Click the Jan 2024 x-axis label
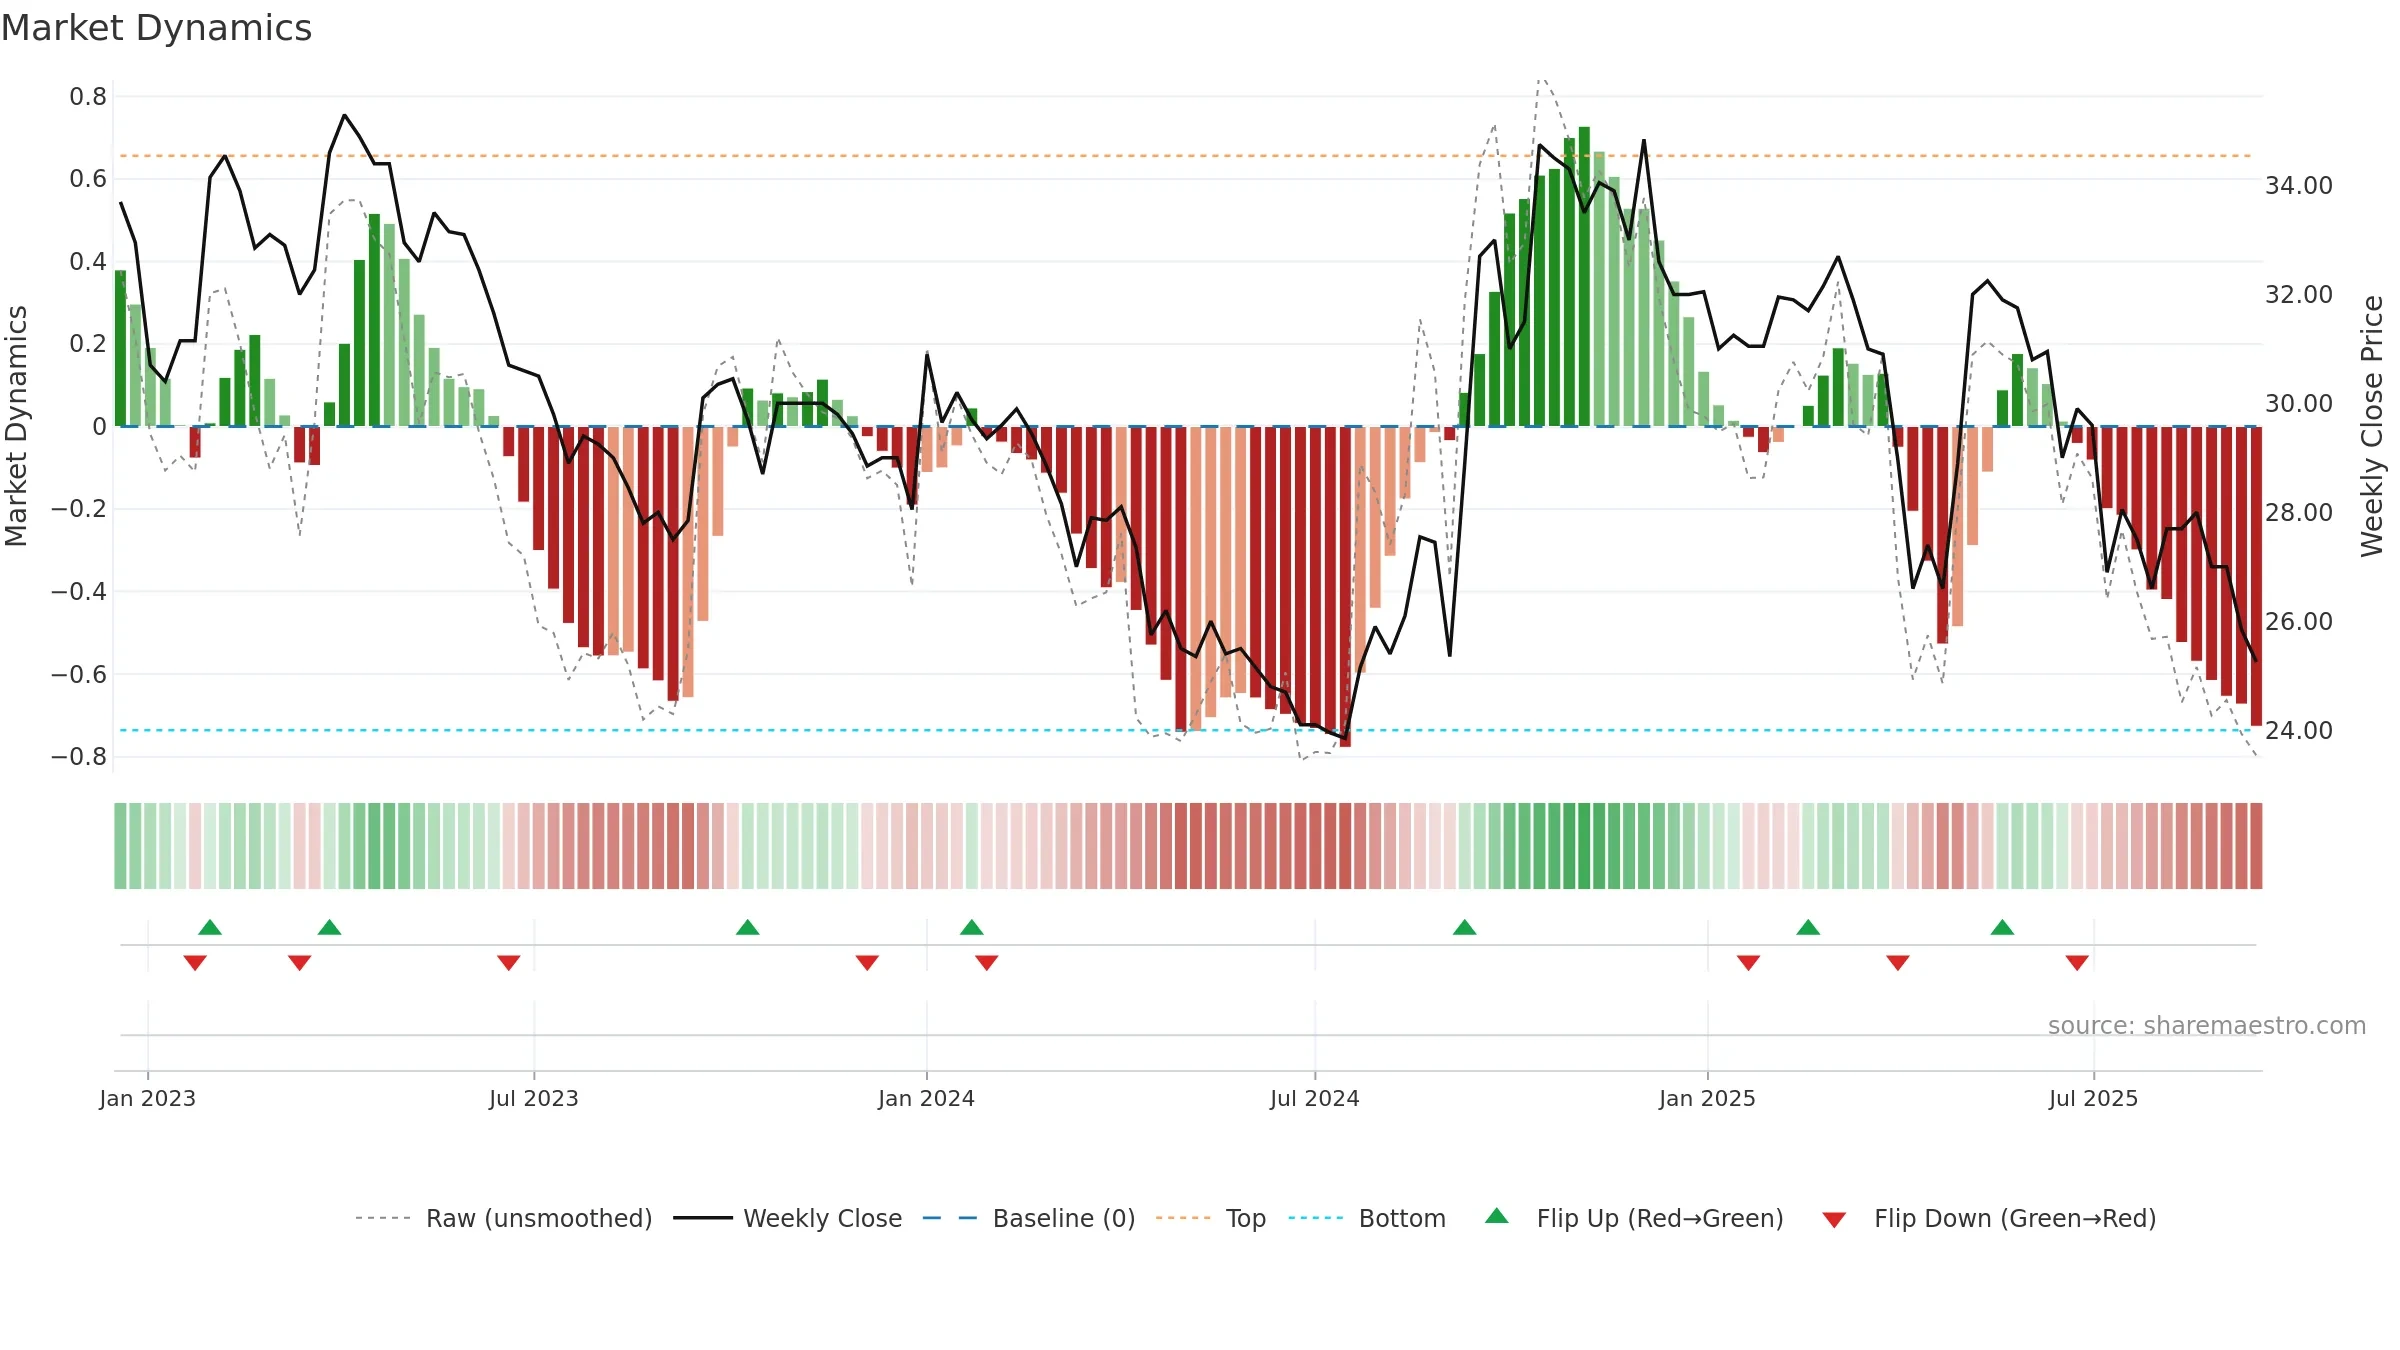The height and width of the screenshot is (1350, 2400). tap(927, 1098)
